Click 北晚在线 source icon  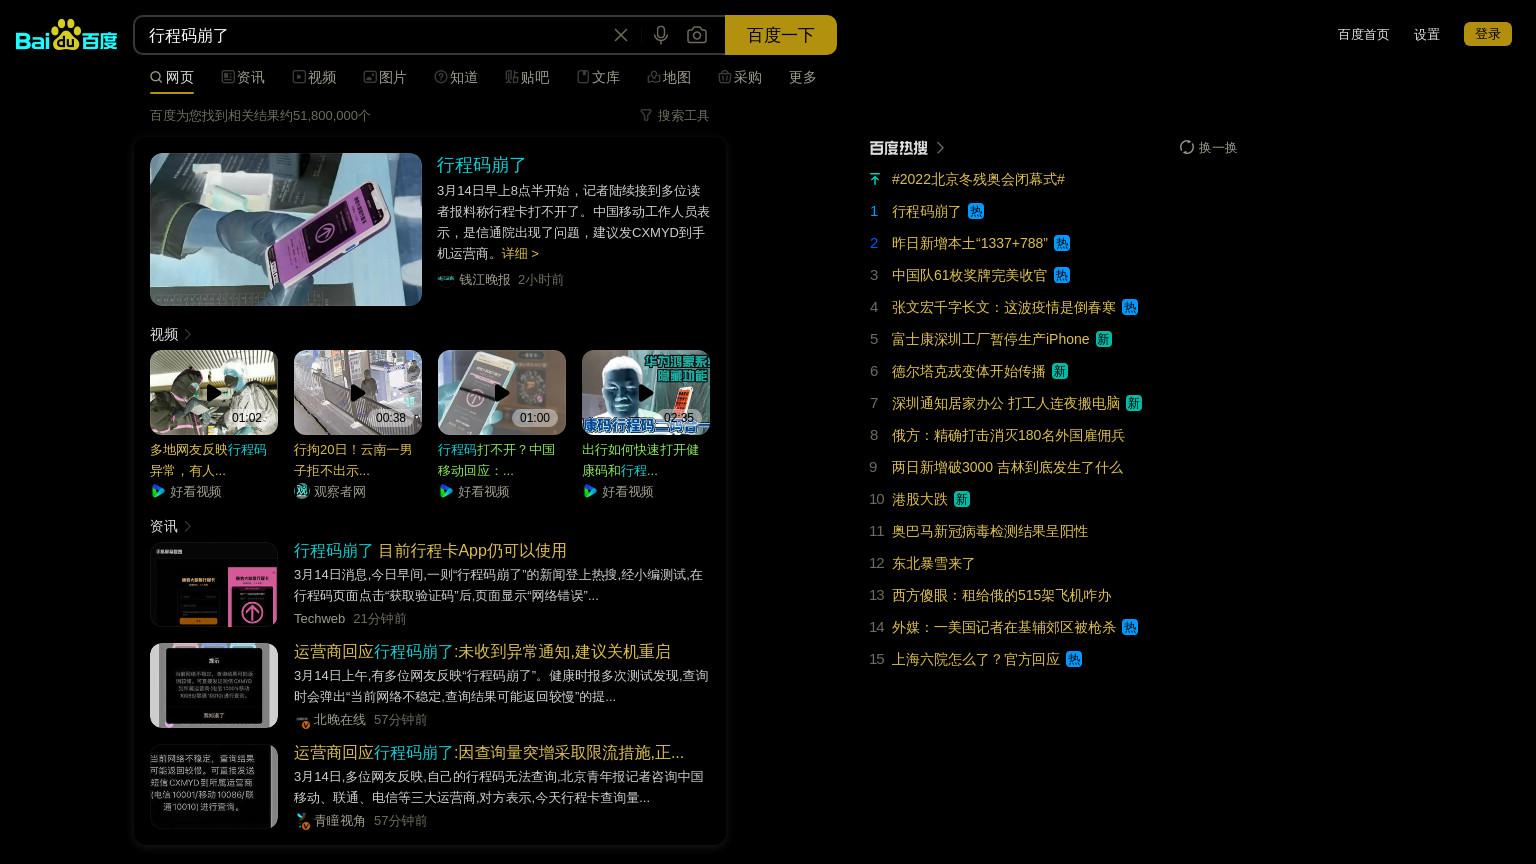(302, 719)
